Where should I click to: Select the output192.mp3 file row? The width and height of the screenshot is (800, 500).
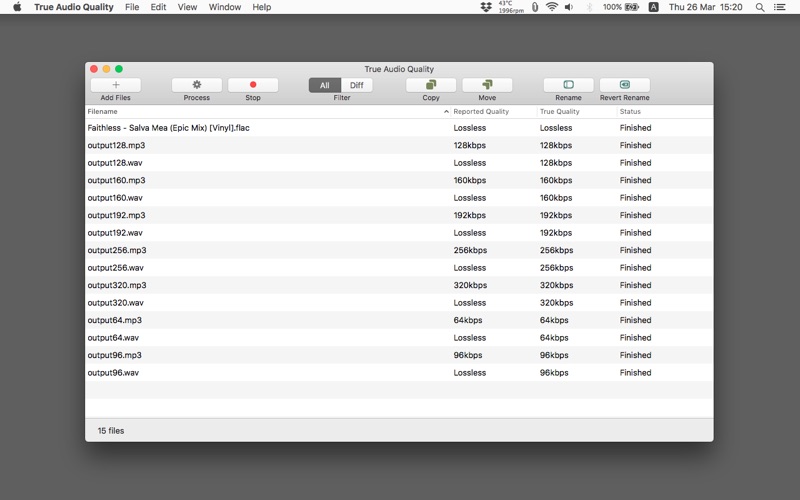[x=399, y=215]
